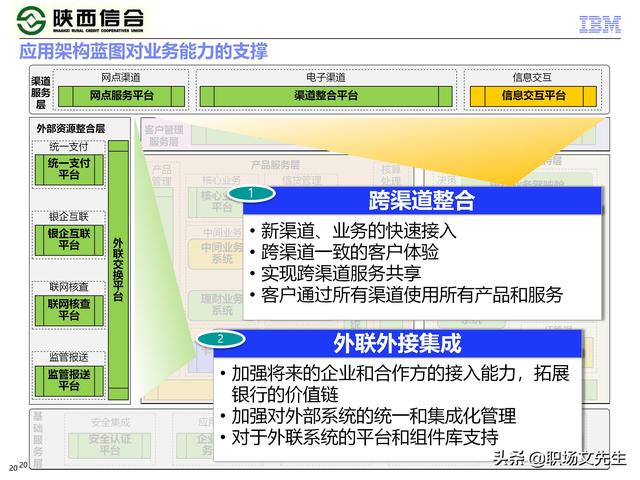Click the faded 基础服务层 vertical label
Viewport: 640px width, 480px height.
pyautogui.click(x=38, y=440)
